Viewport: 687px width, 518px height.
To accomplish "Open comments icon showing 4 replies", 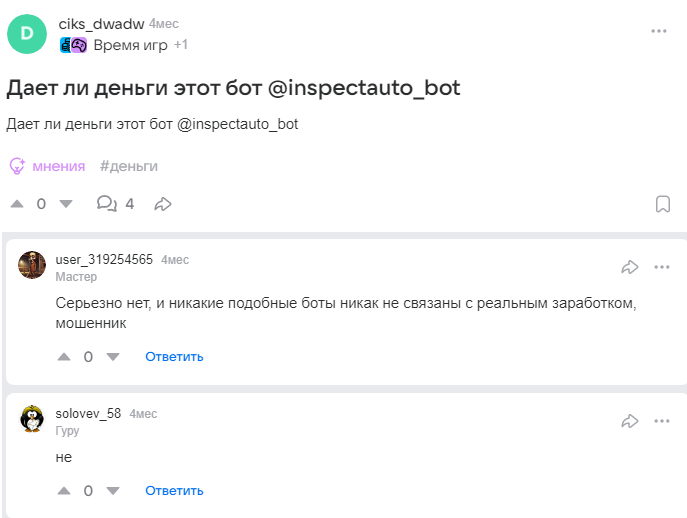I will [x=106, y=204].
